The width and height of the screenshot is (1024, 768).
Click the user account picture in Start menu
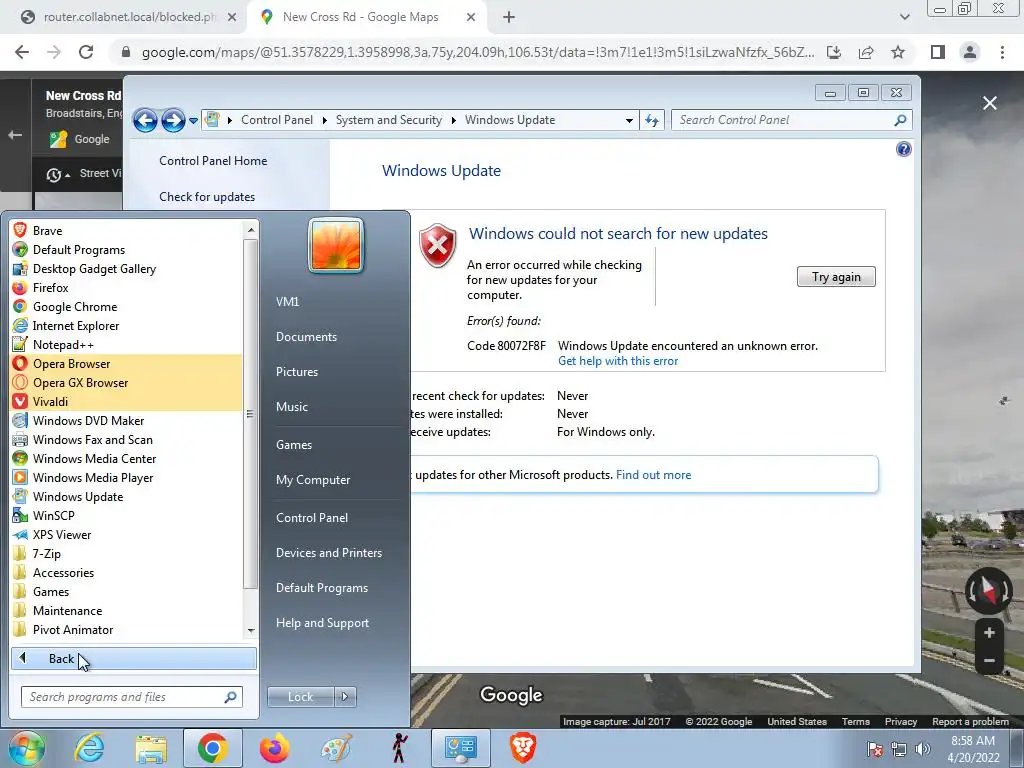(336, 246)
